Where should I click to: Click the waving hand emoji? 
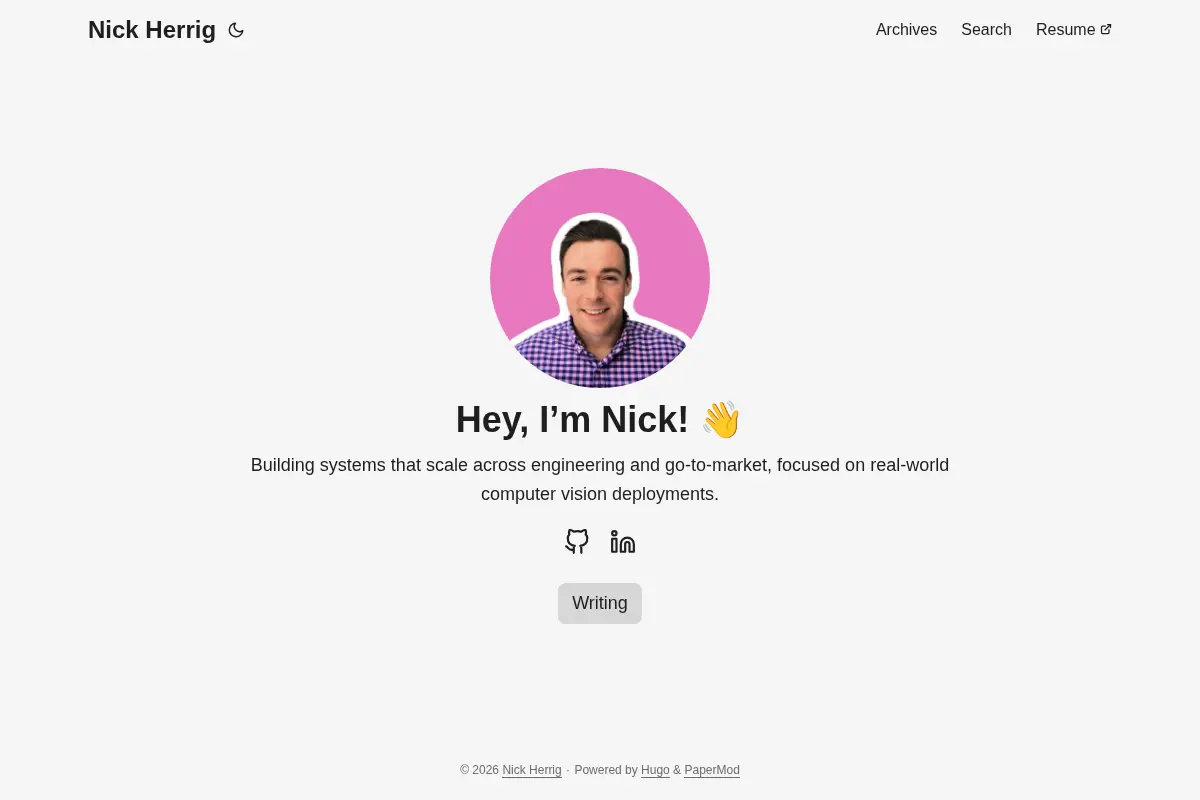721,419
